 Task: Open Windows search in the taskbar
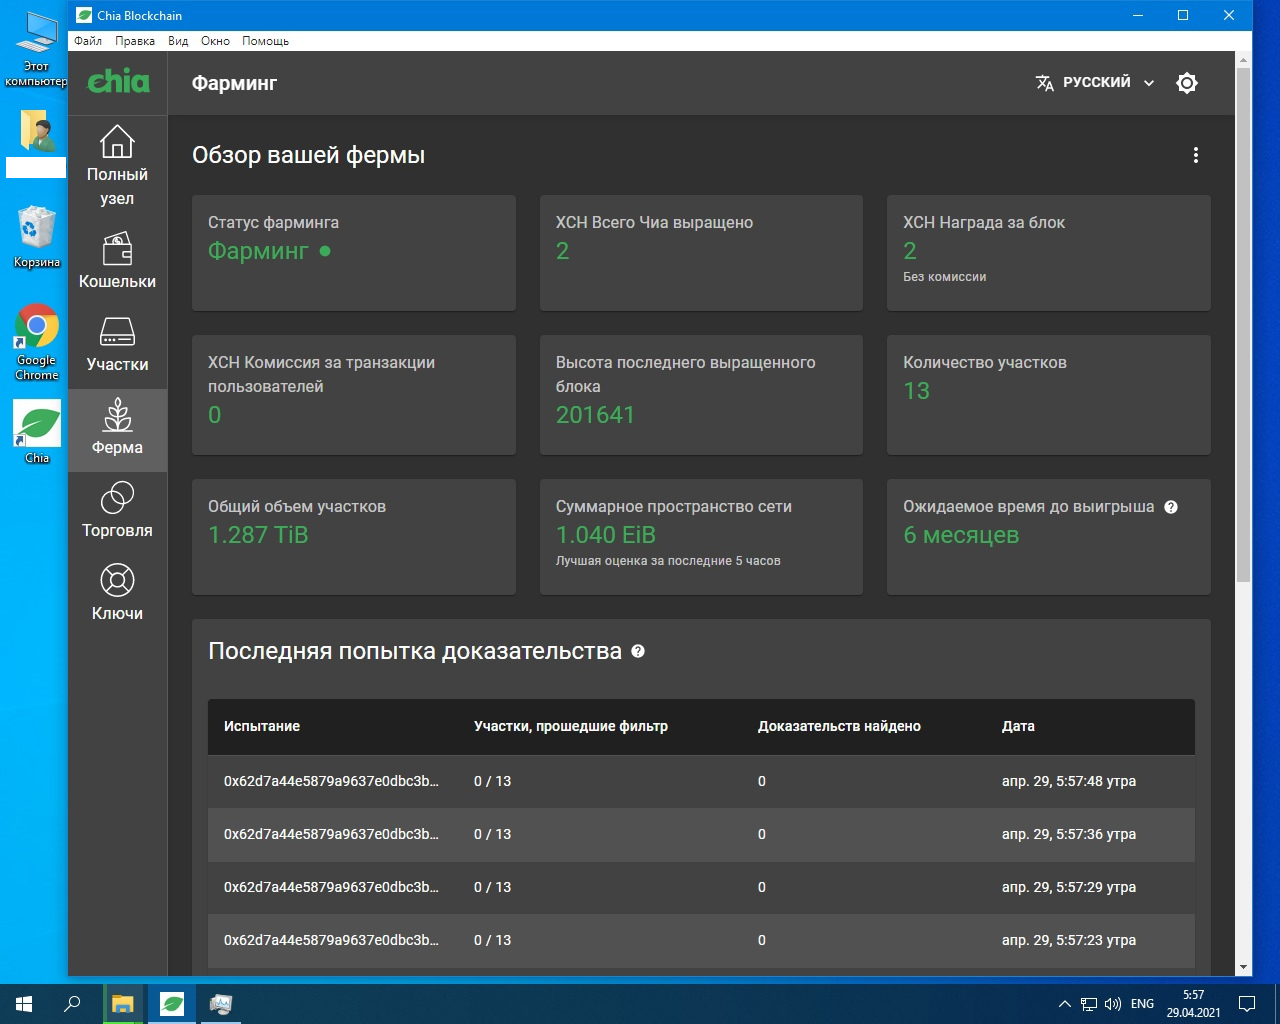(x=72, y=1004)
